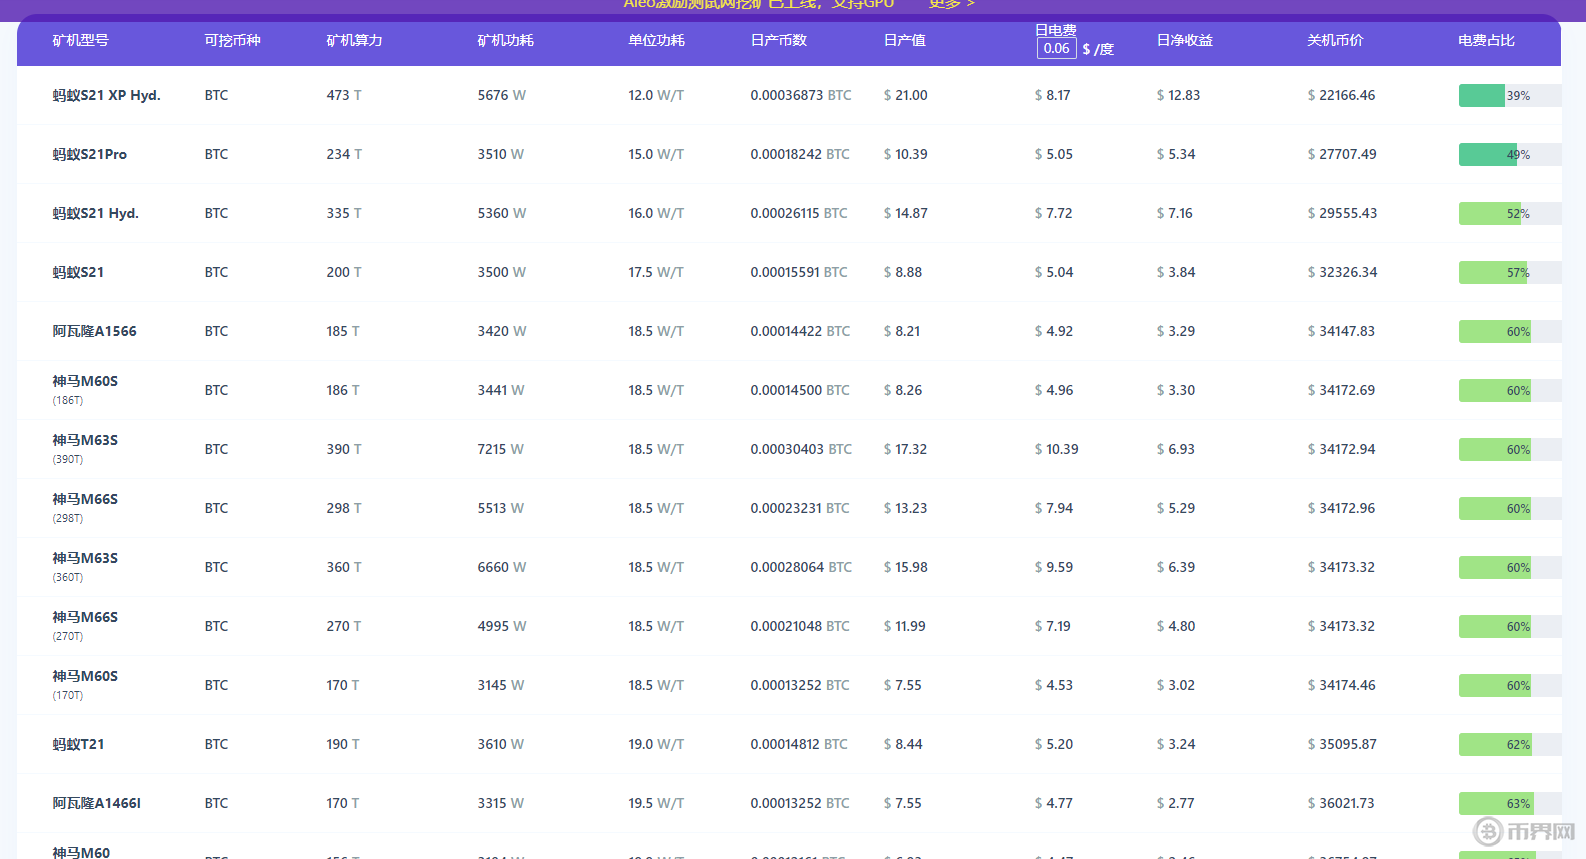
Task: Select the 蚂蚁S21Pro miner name
Action: coord(89,155)
